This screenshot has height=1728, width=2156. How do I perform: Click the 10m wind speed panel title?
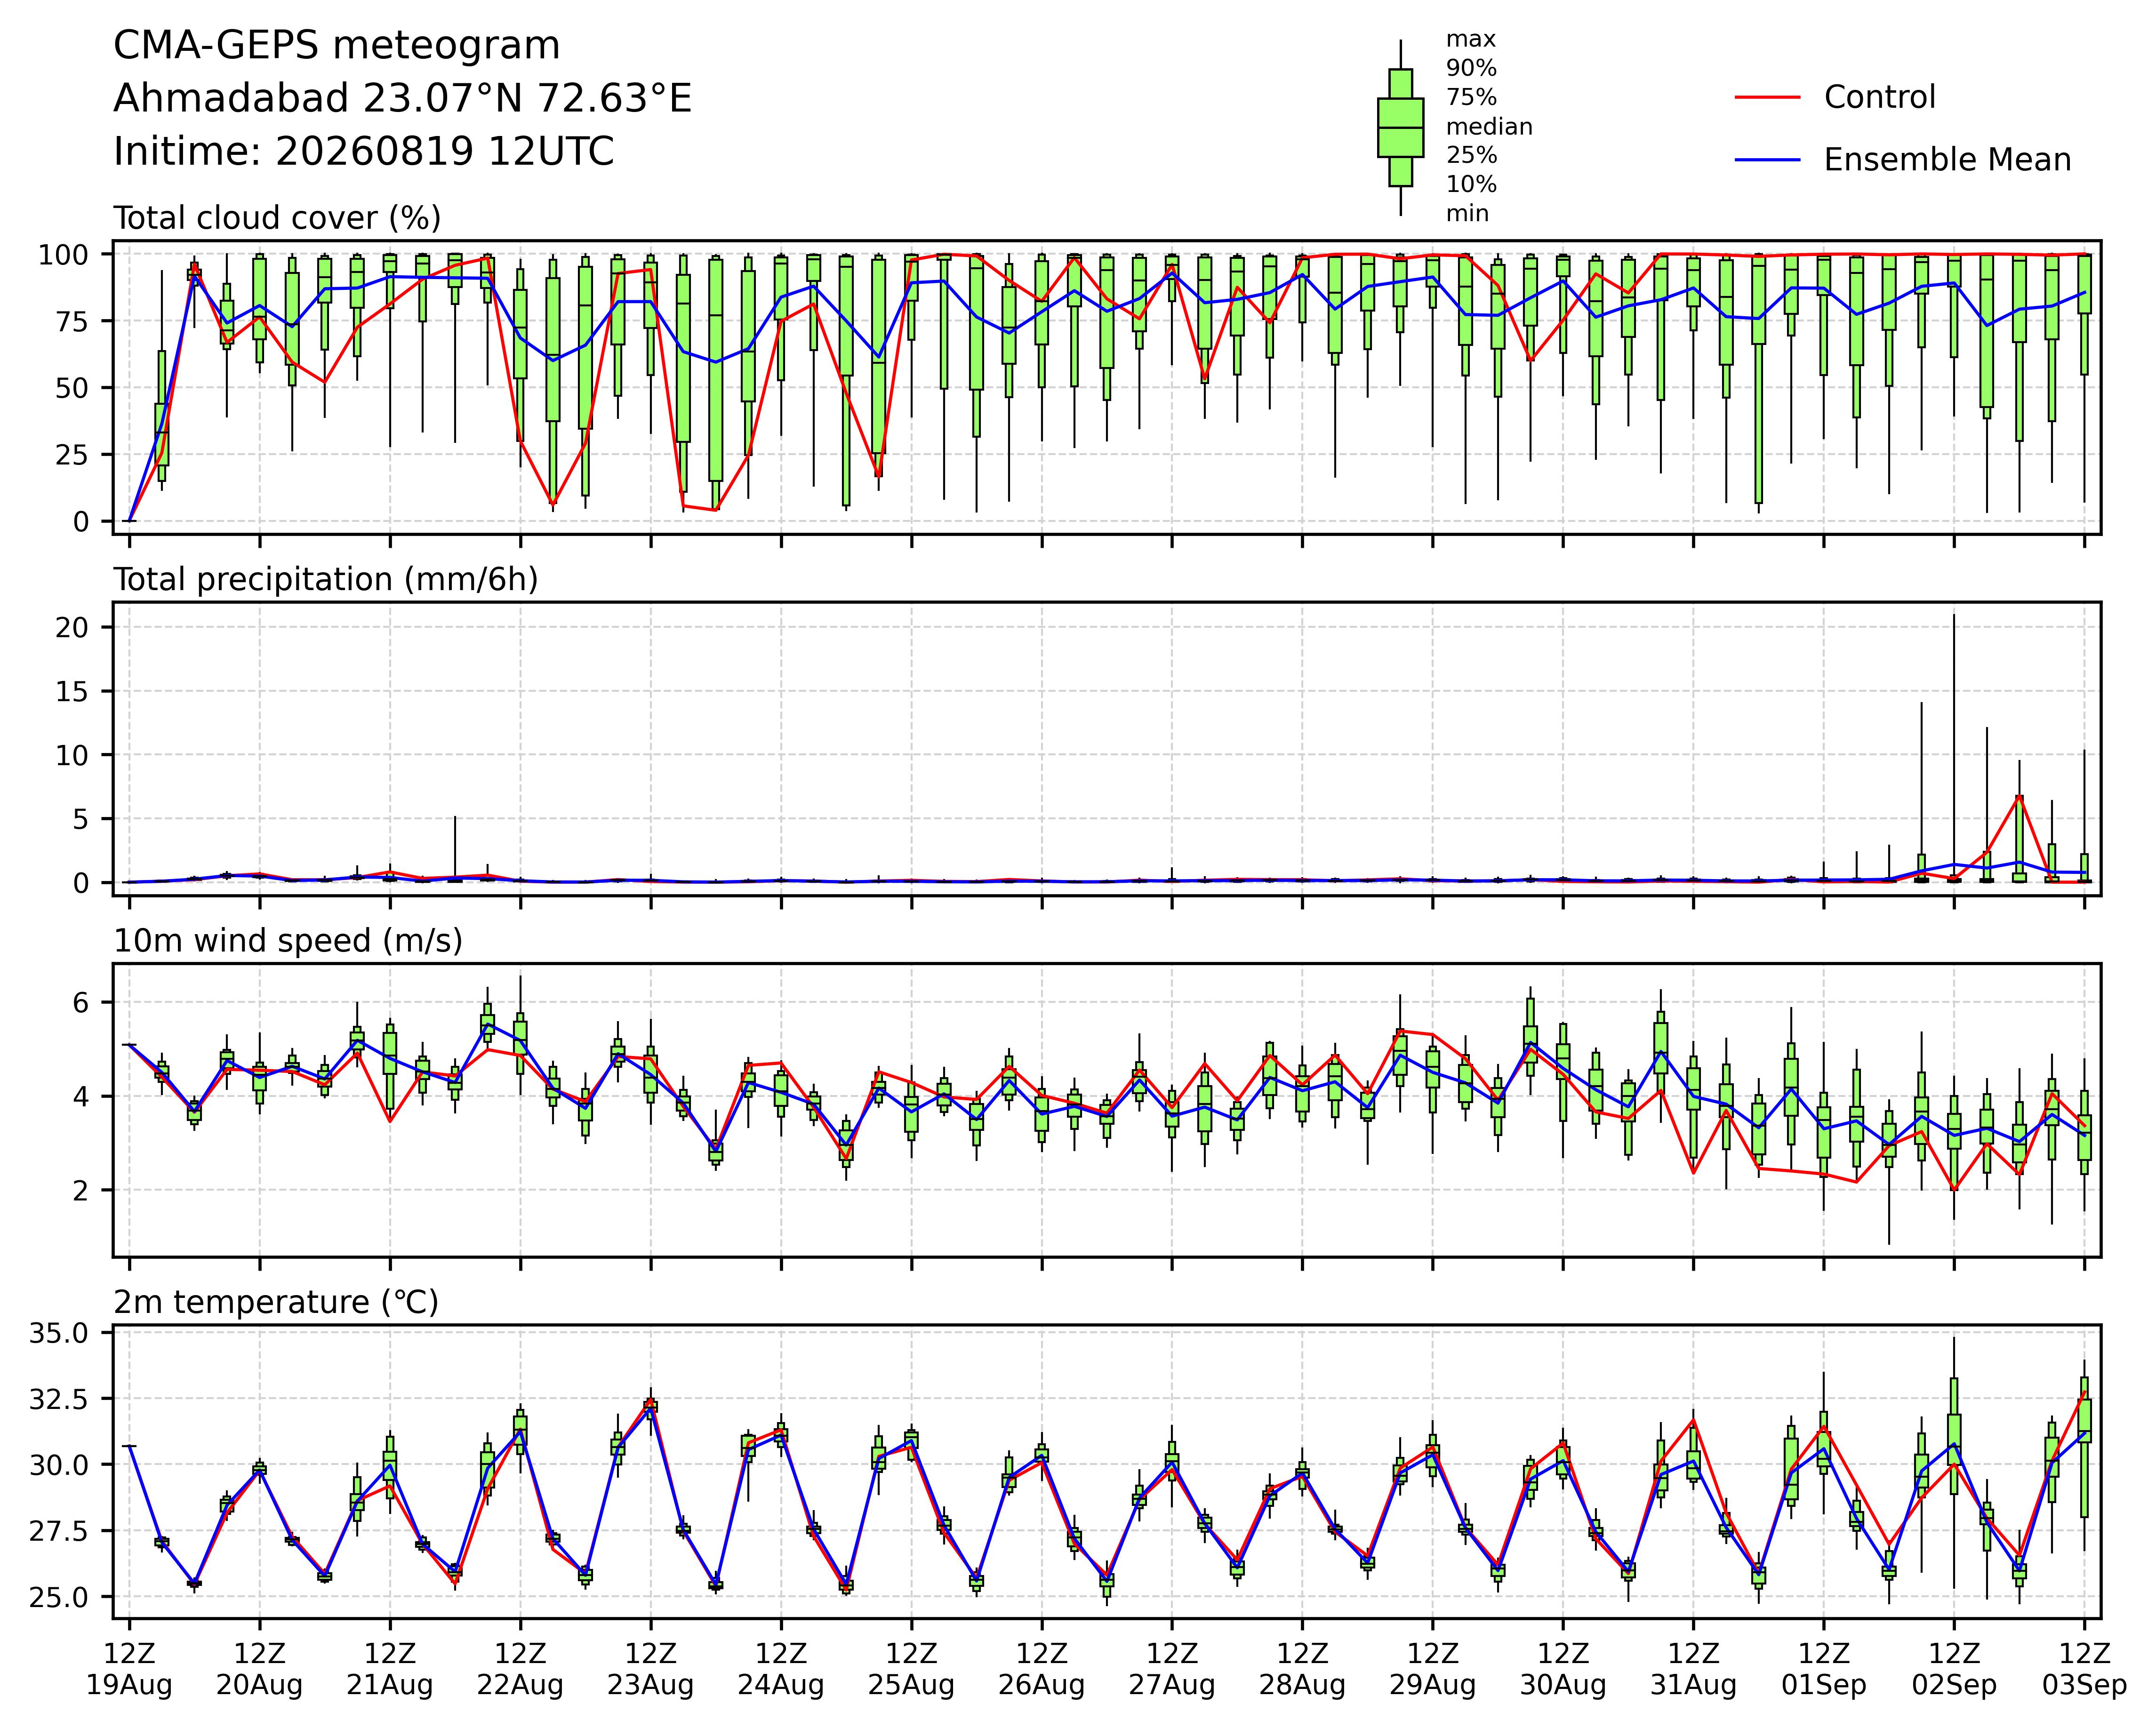288,941
